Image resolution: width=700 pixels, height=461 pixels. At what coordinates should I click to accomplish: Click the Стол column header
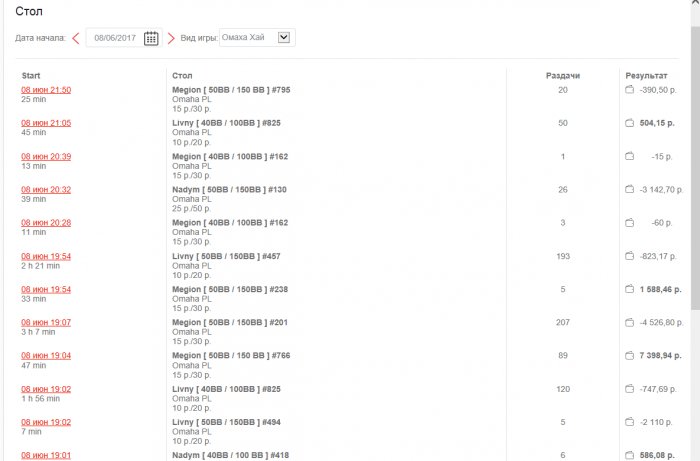click(x=182, y=75)
